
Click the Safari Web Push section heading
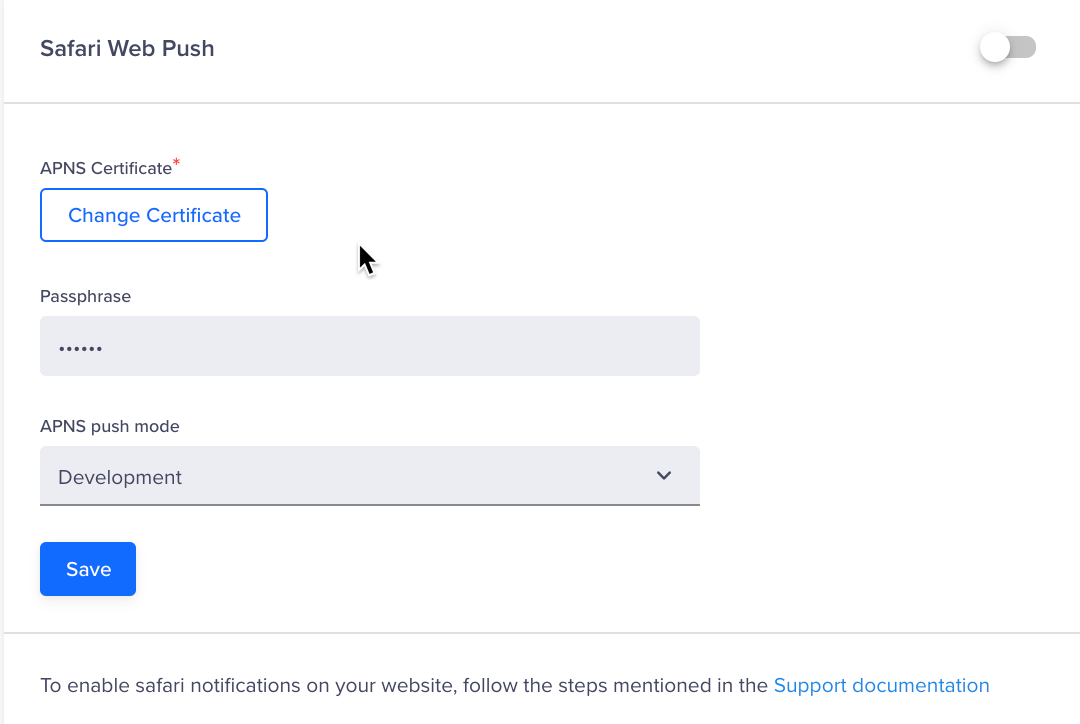(x=127, y=48)
